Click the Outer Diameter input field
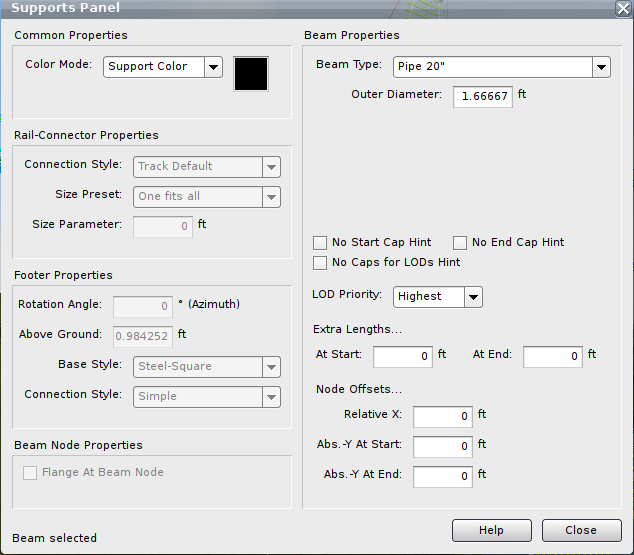Viewport: 634px width, 555px height. (x=483, y=97)
